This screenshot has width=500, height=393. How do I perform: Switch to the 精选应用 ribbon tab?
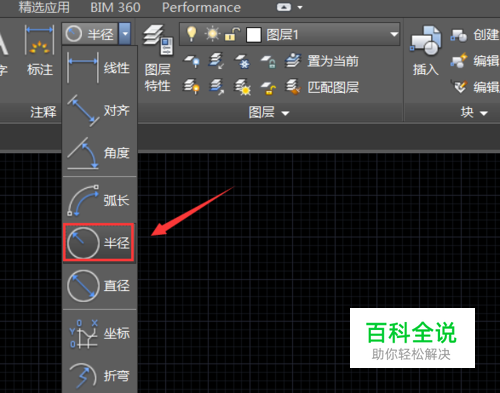click(x=44, y=7)
